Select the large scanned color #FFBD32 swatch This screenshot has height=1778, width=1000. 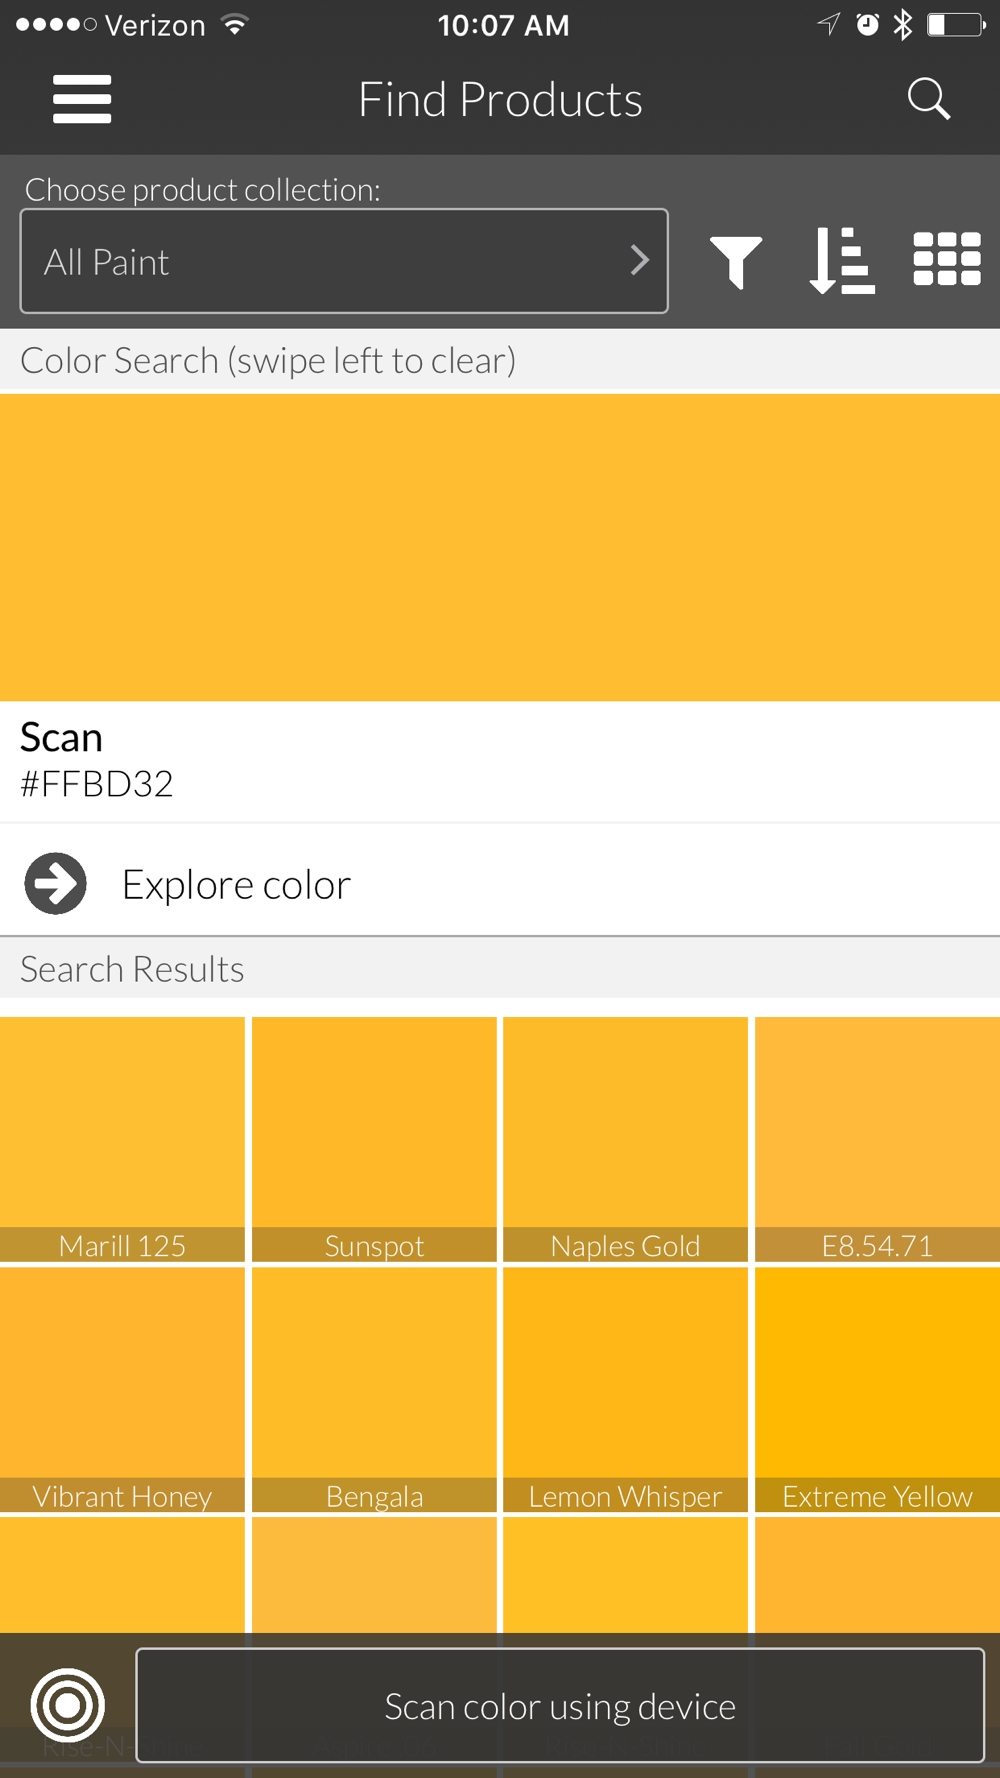(x=500, y=547)
